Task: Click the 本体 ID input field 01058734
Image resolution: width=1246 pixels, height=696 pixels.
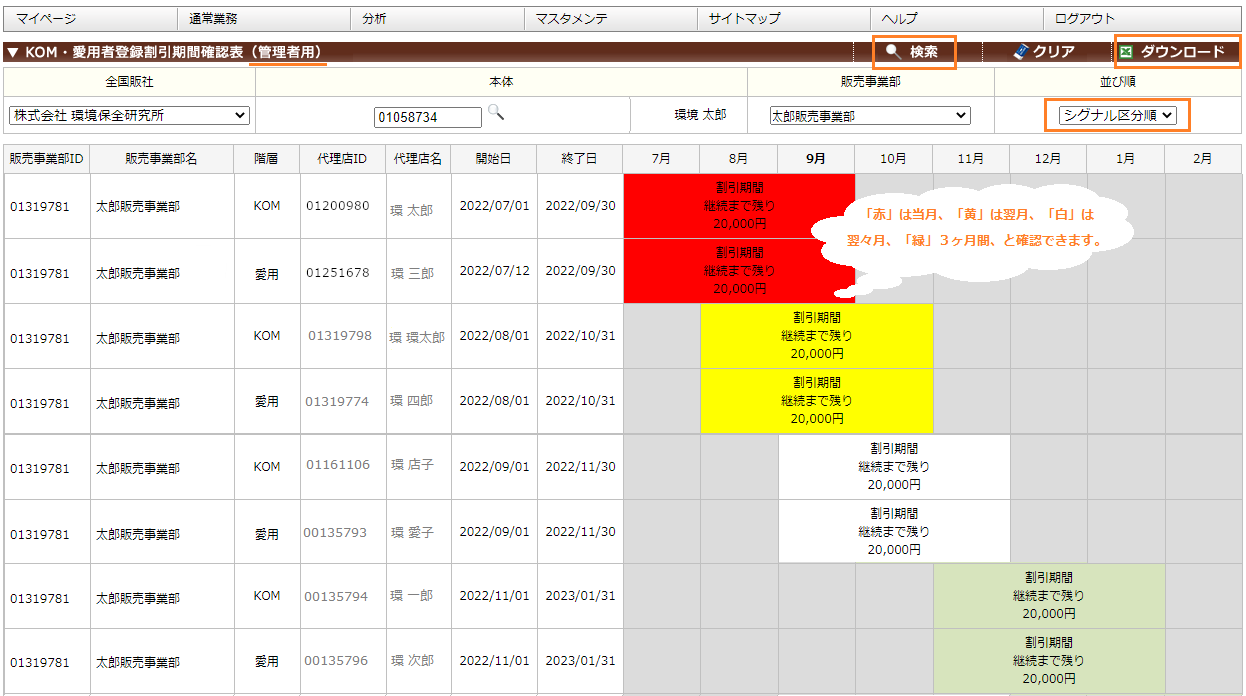Action: [x=428, y=118]
